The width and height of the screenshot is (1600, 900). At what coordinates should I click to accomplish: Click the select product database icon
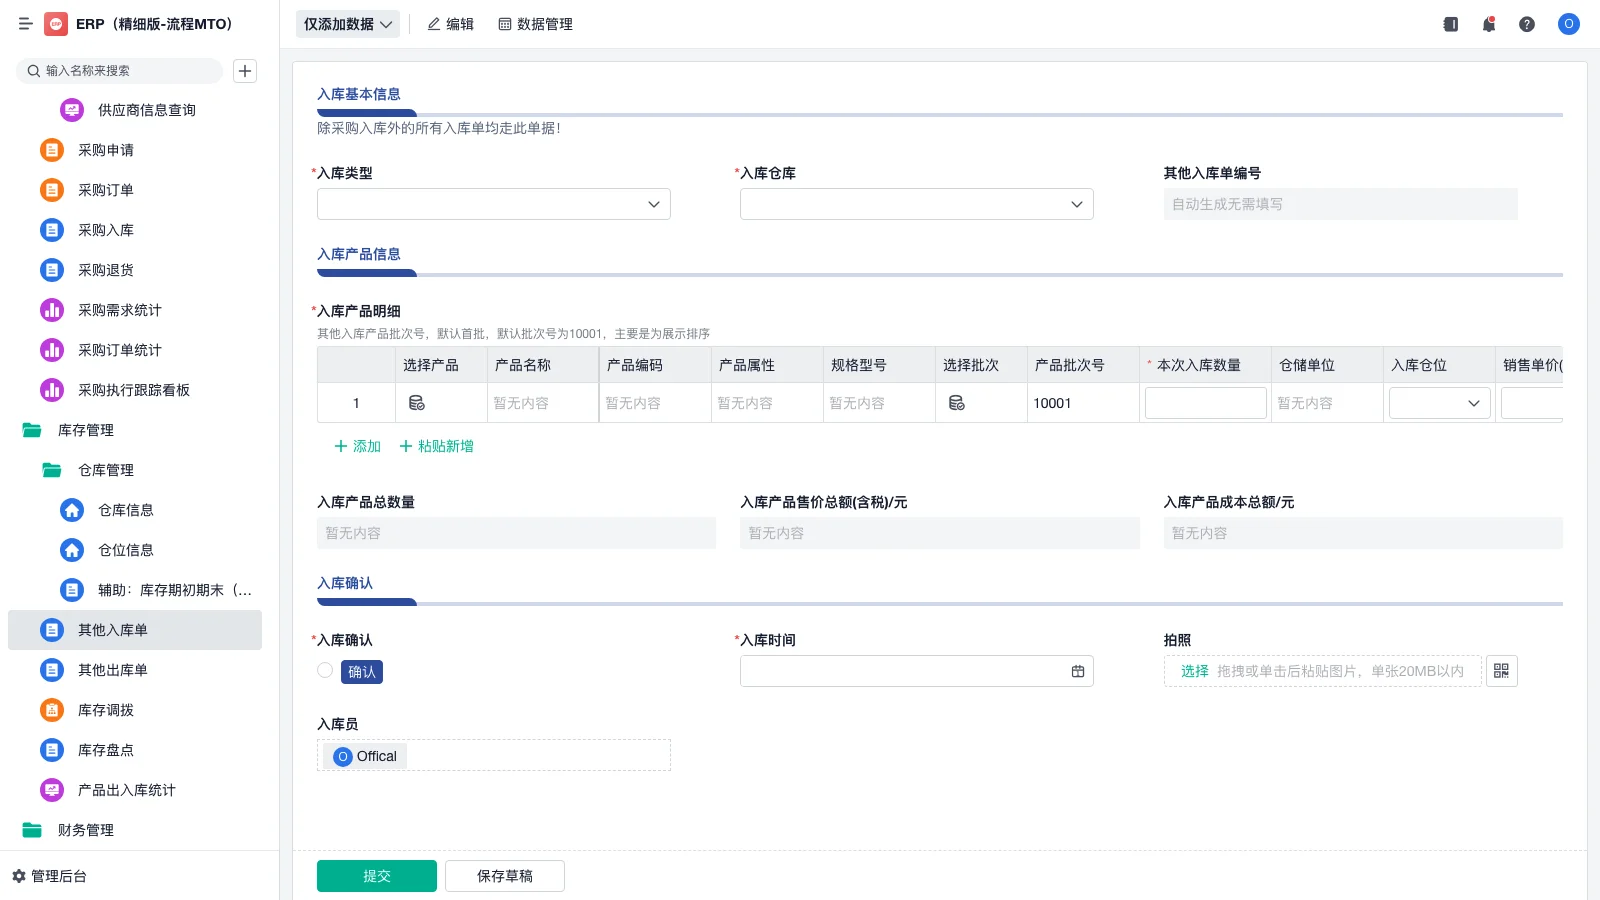[417, 403]
